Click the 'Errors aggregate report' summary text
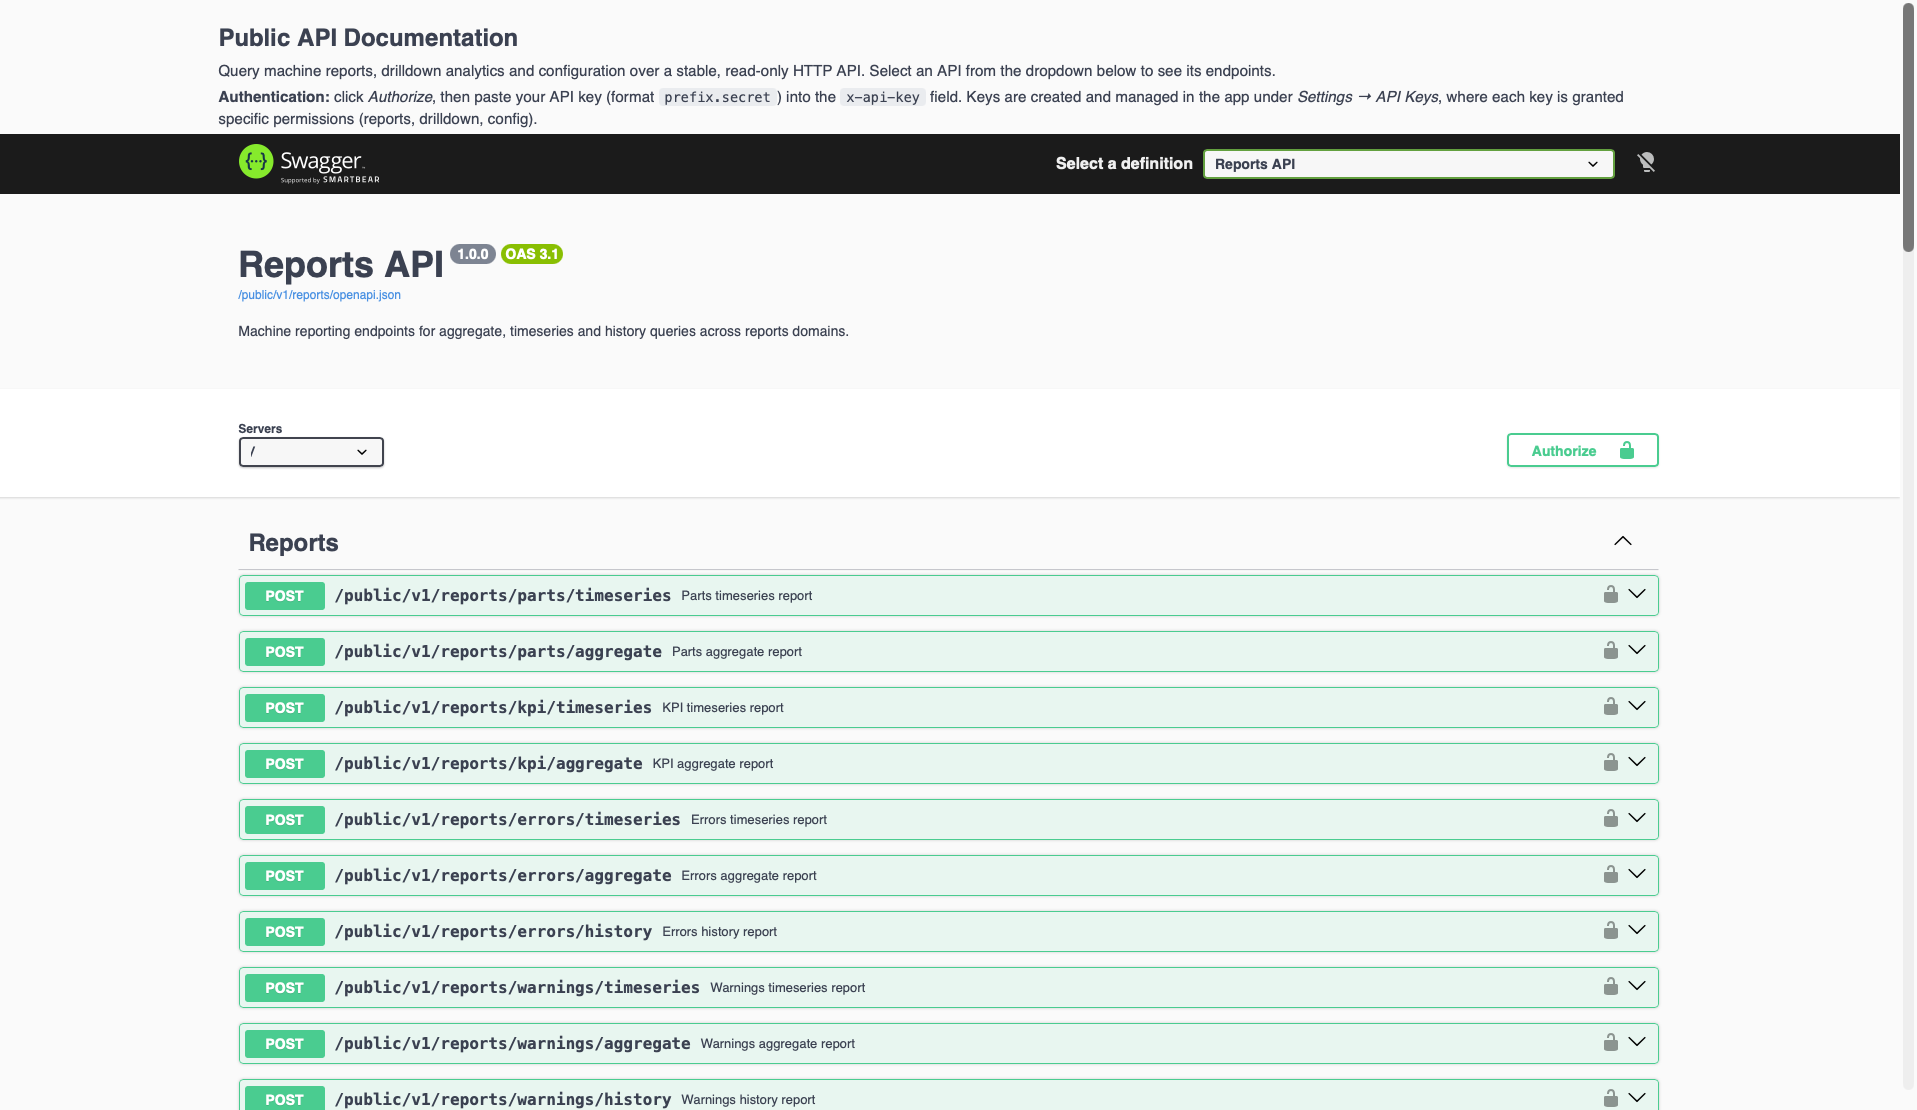Screen dimensions: 1917x1110 [749, 876]
